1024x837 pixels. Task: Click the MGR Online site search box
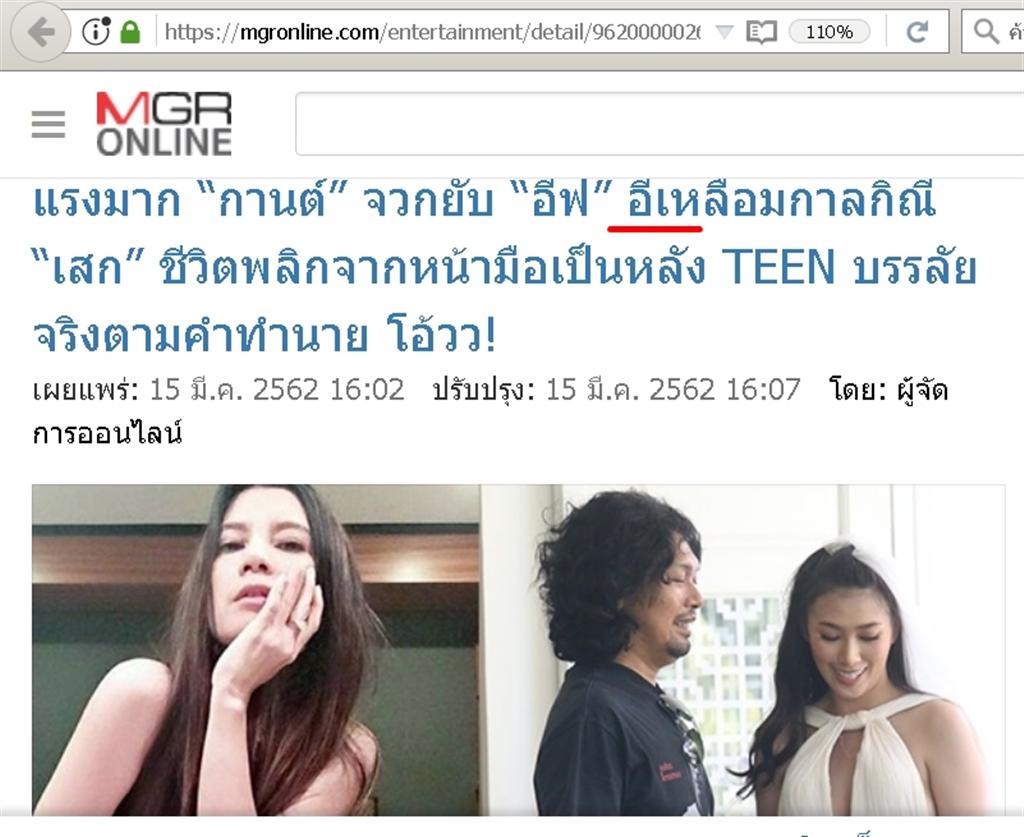click(x=660, y=124)
